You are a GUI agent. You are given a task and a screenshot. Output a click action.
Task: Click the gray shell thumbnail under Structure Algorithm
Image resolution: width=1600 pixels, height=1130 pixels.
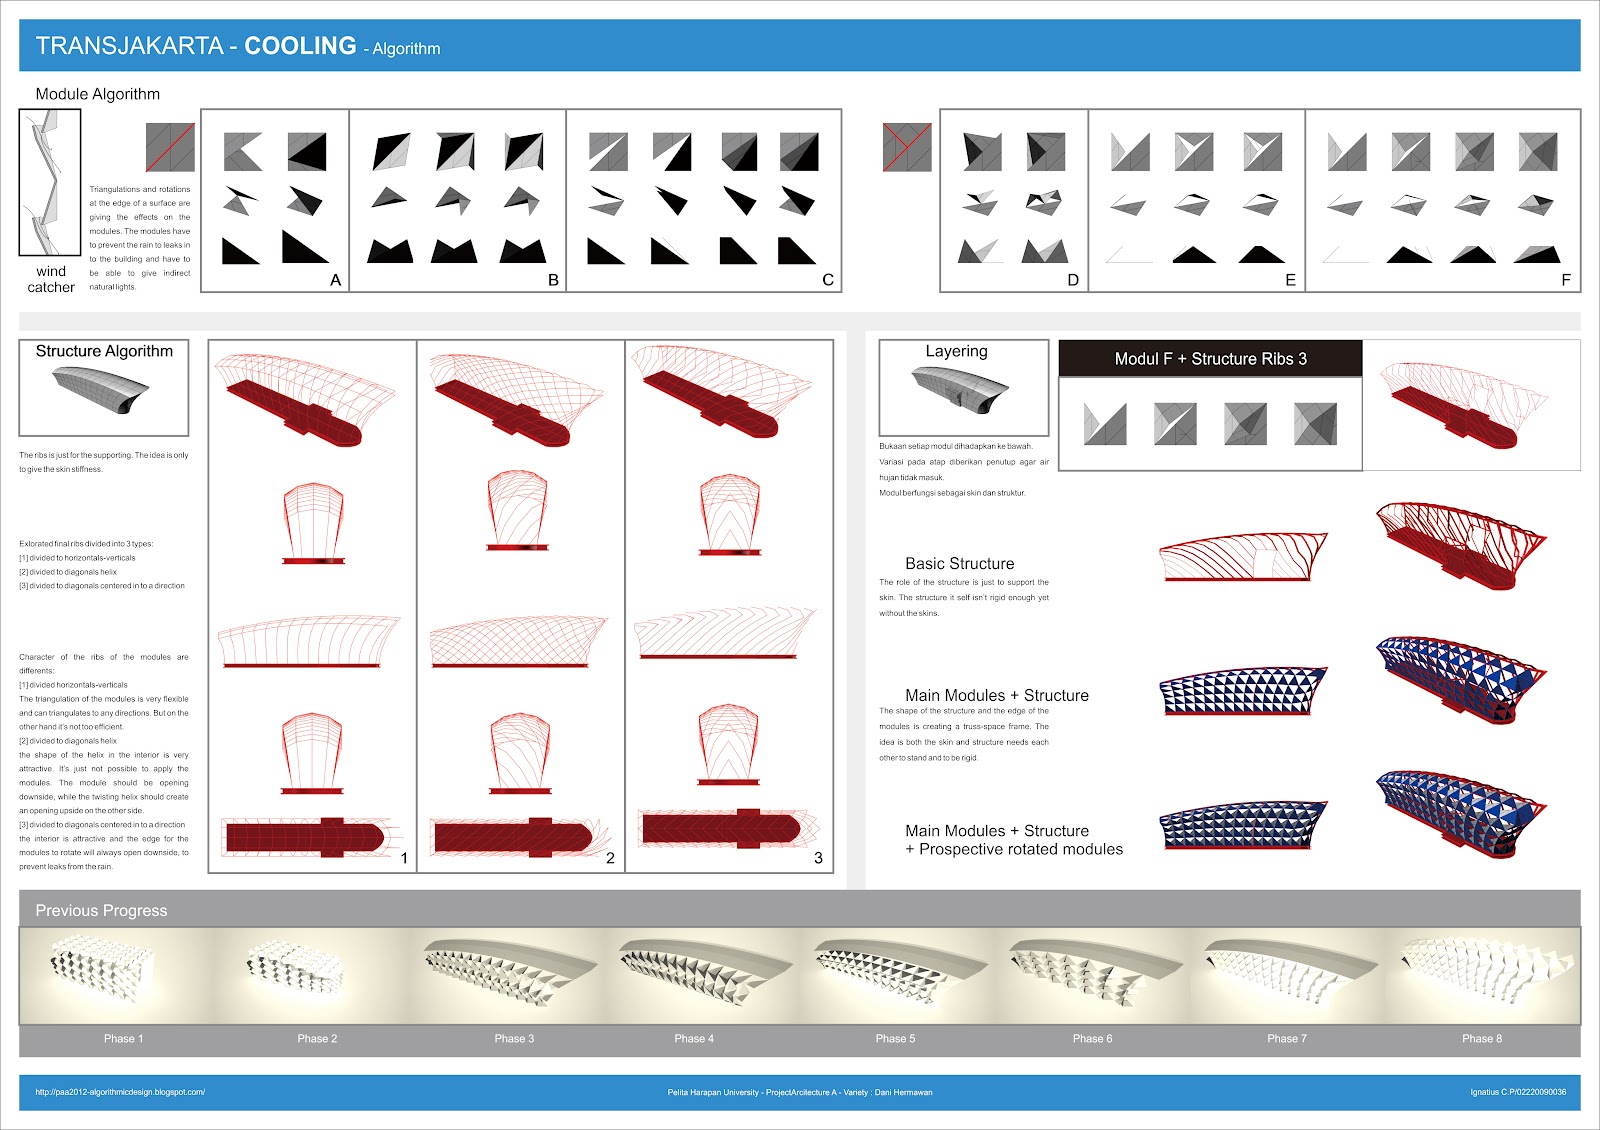(x=100, y=391)
